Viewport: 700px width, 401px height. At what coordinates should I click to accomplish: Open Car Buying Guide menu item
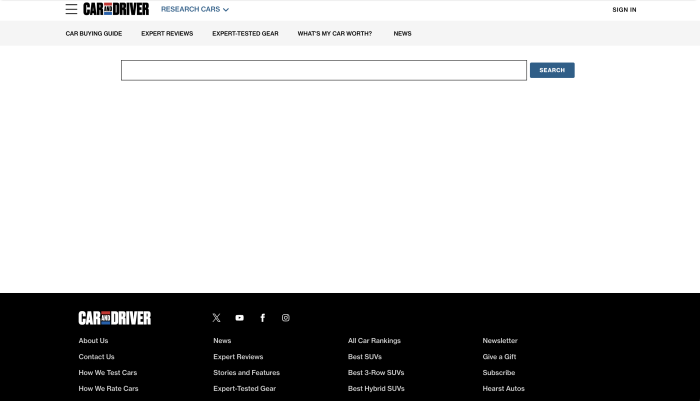[x=94, y=33]
